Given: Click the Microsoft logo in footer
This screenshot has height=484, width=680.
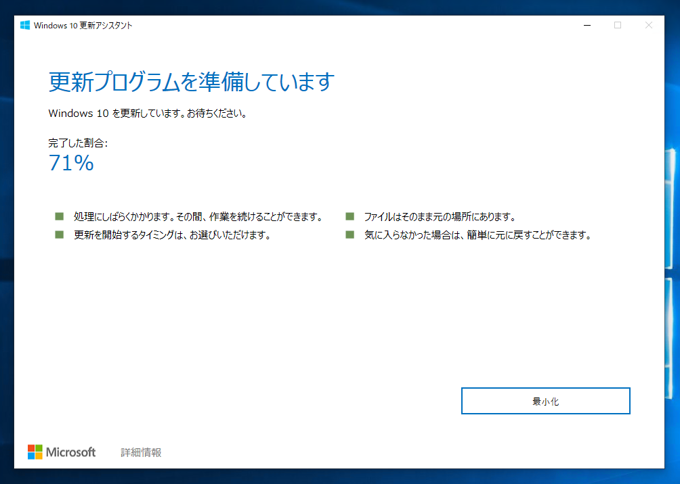Looking at the screenshot, I should [x=62, y=452].
